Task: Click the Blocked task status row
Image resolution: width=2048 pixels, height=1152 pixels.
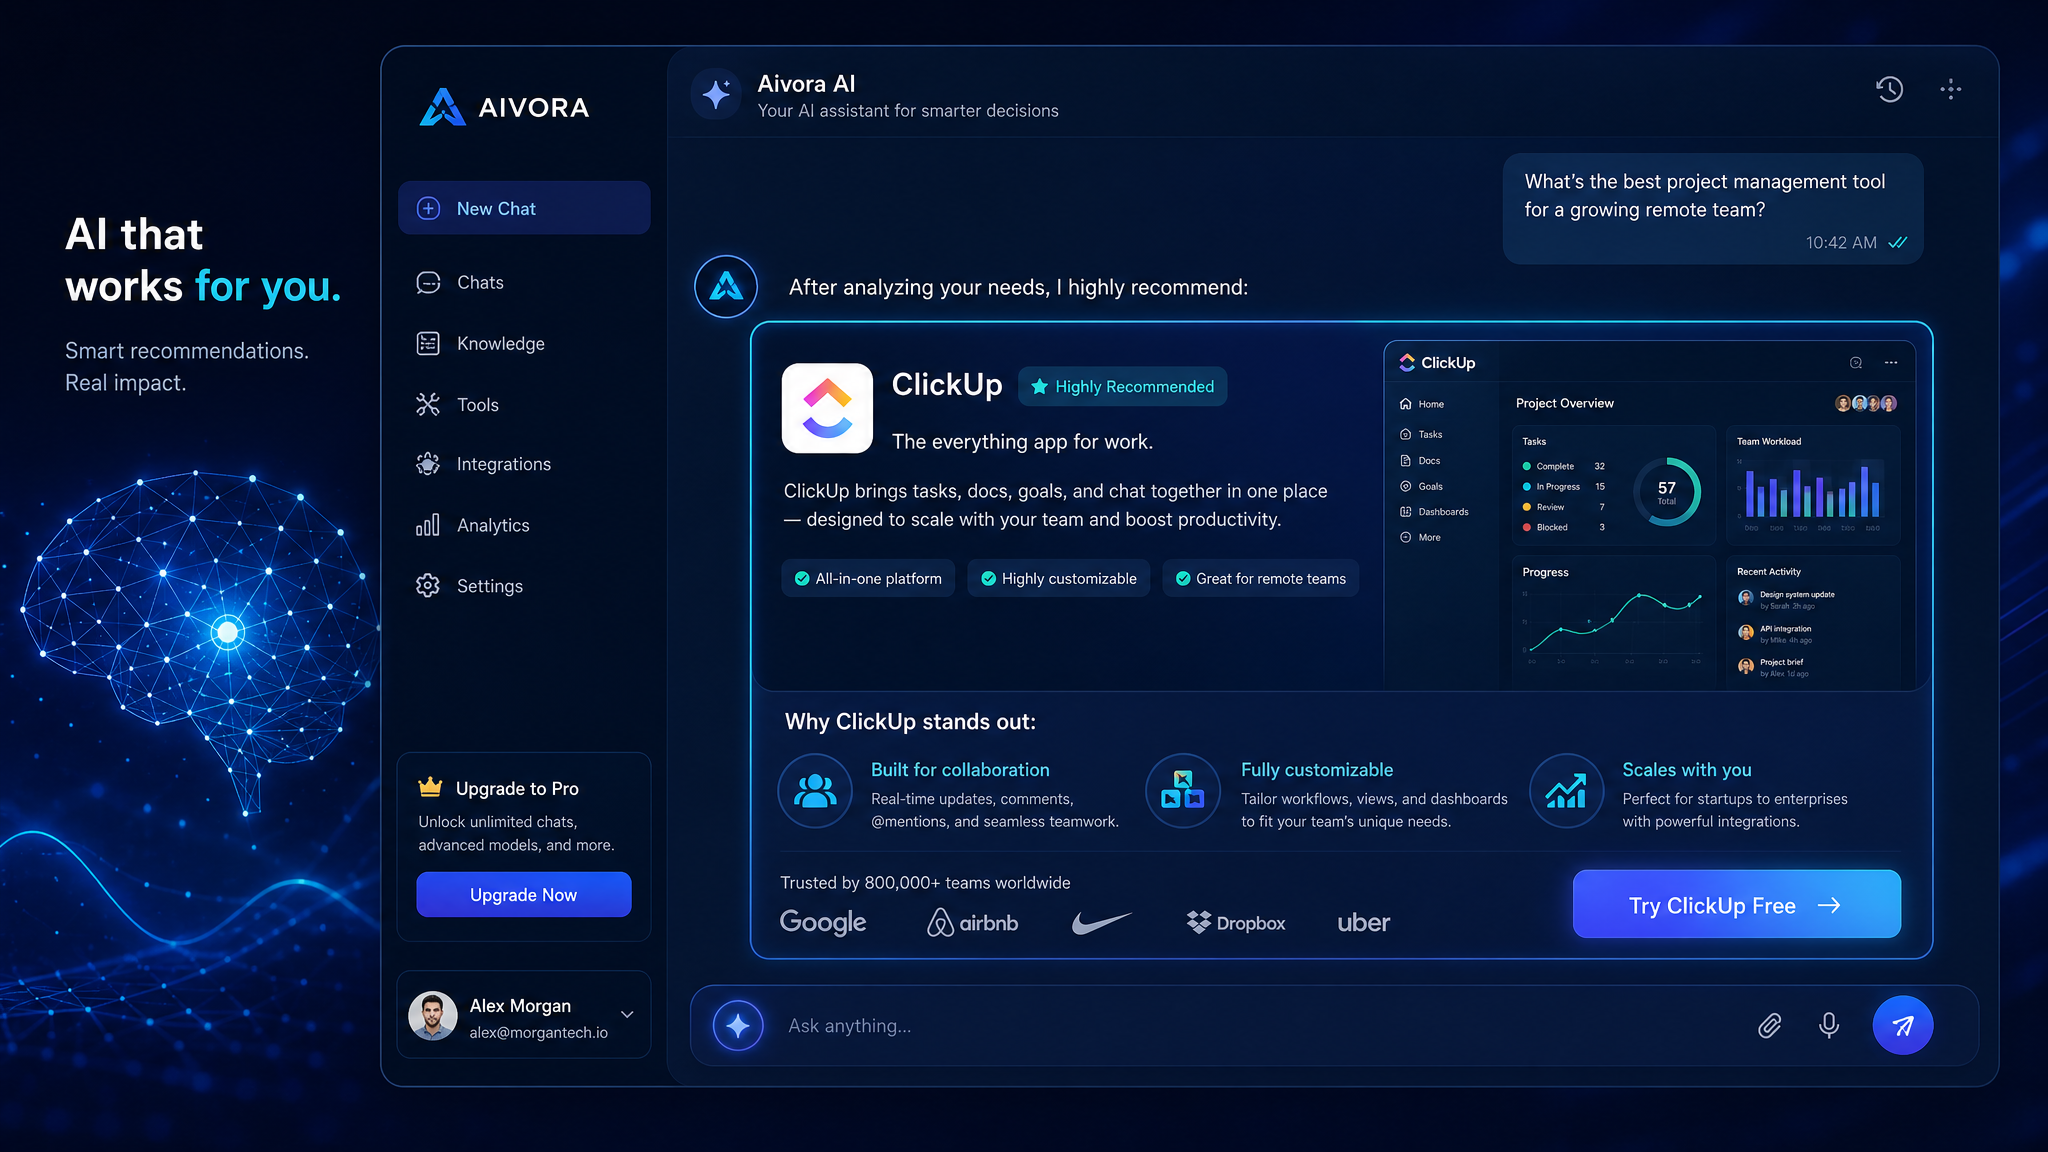Action: (x=1563, y=527)
